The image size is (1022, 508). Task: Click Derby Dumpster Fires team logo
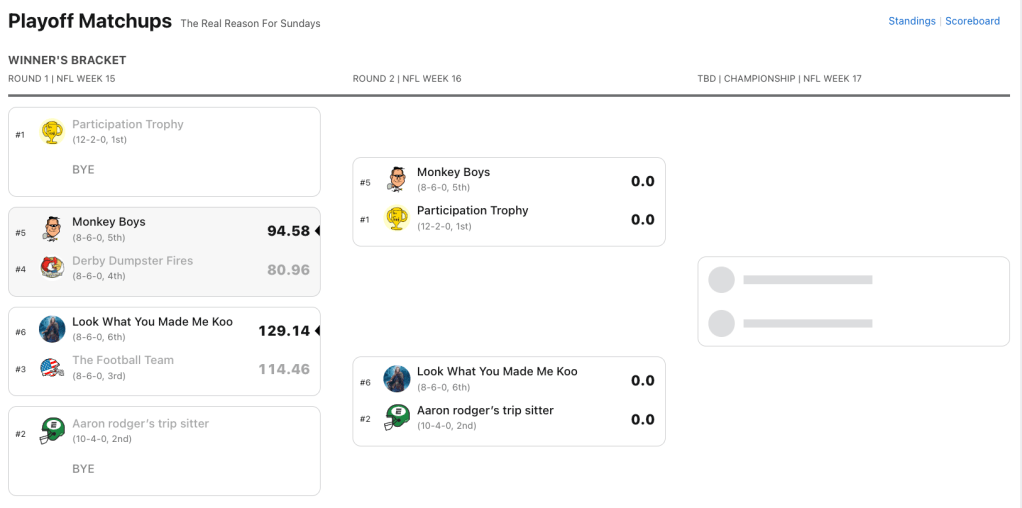53,267
